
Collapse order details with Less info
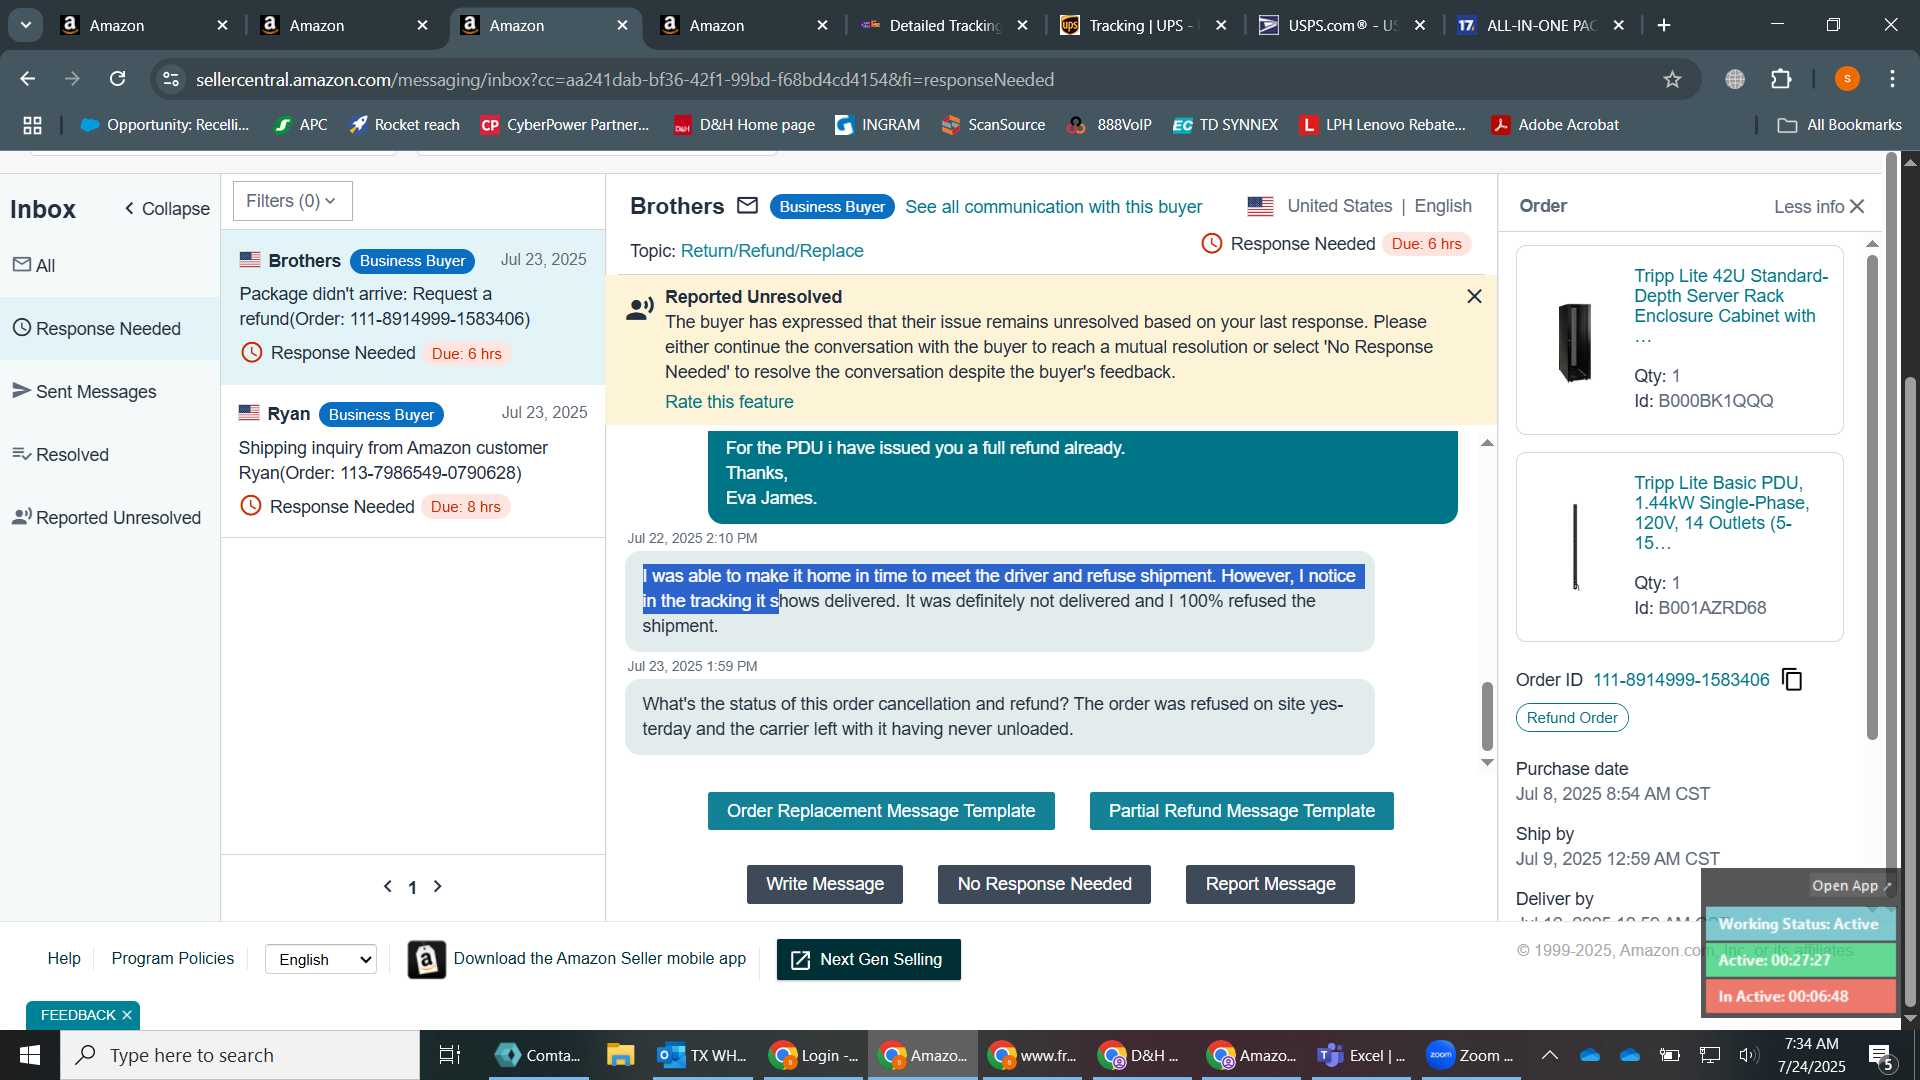[x=1819, y=207]
